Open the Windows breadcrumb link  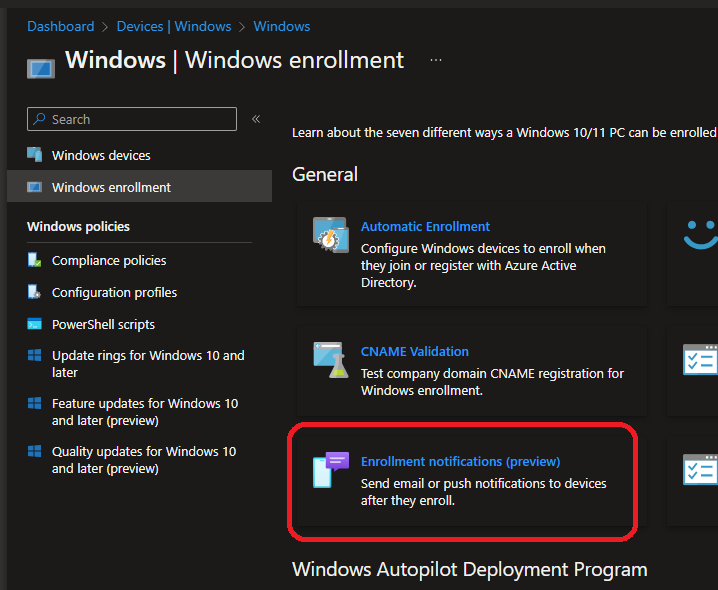point(282,26)
